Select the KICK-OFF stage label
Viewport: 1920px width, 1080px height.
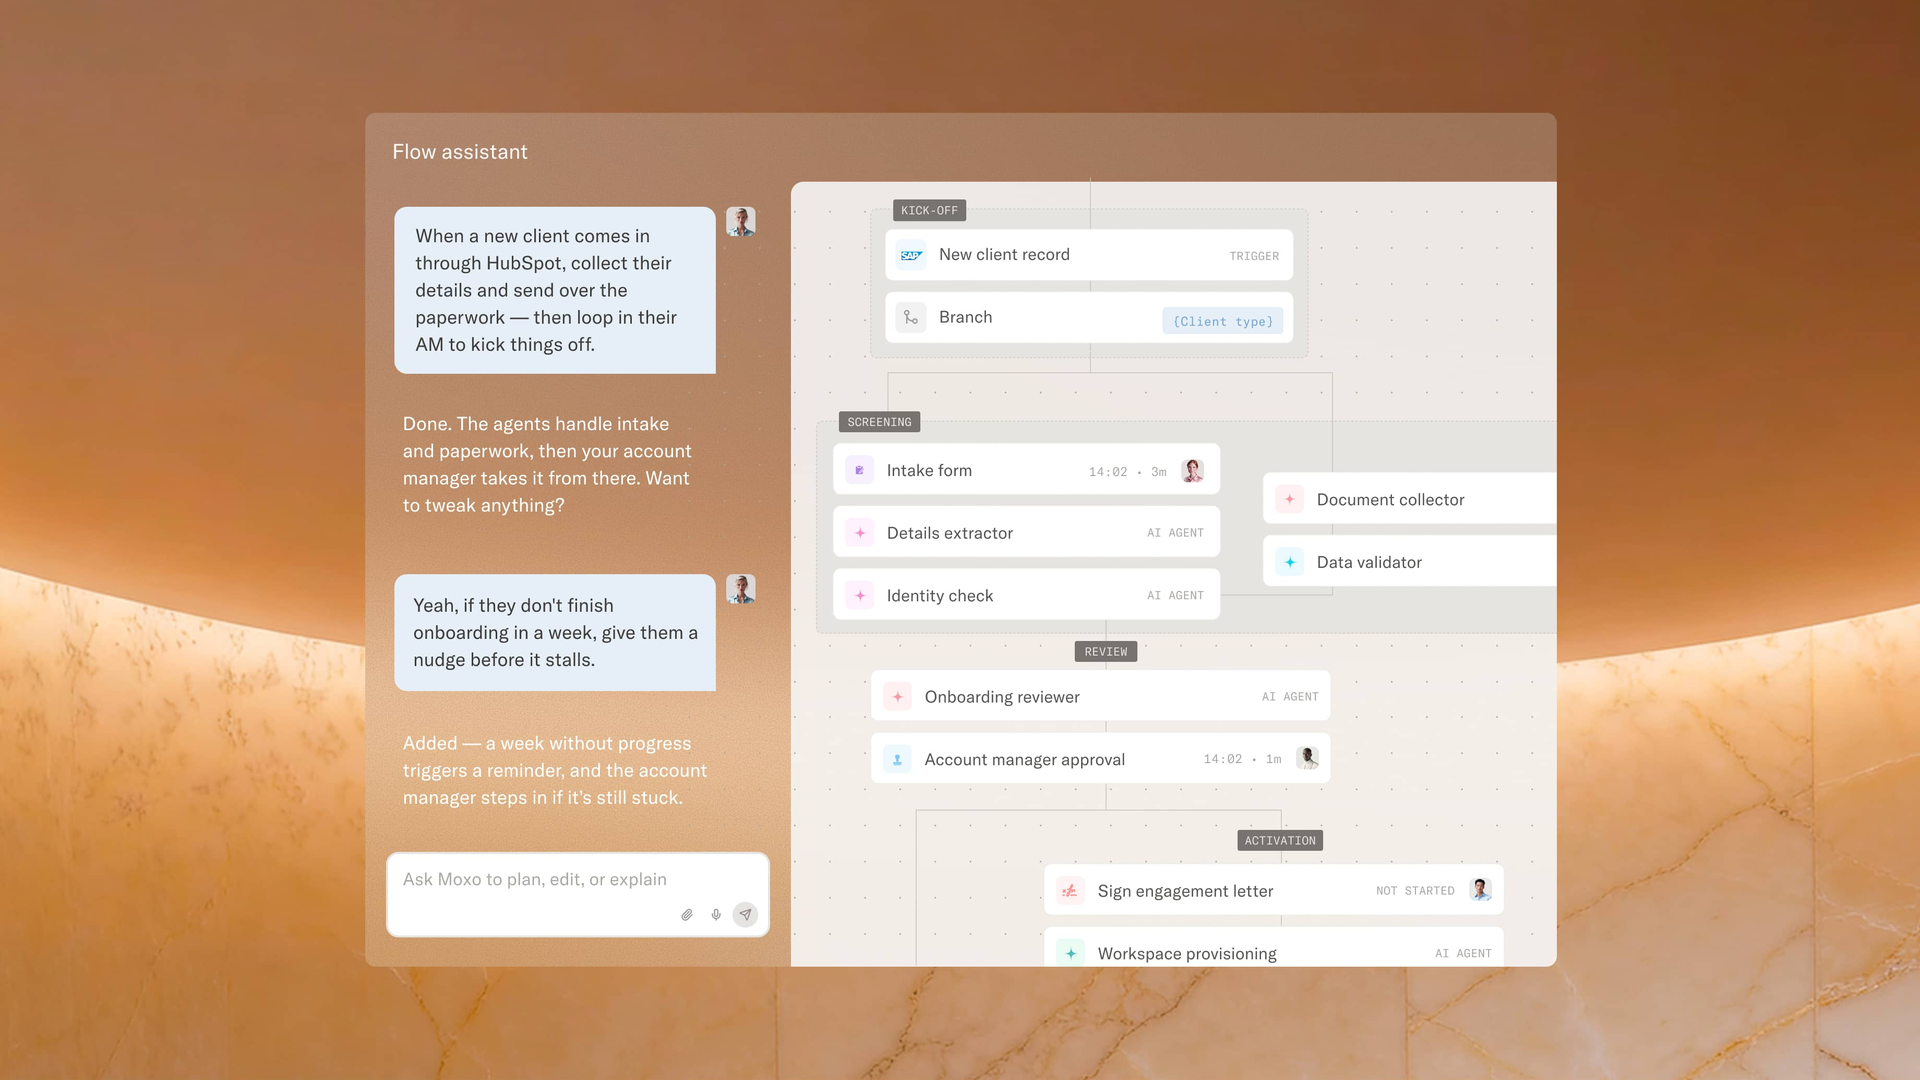929,211
